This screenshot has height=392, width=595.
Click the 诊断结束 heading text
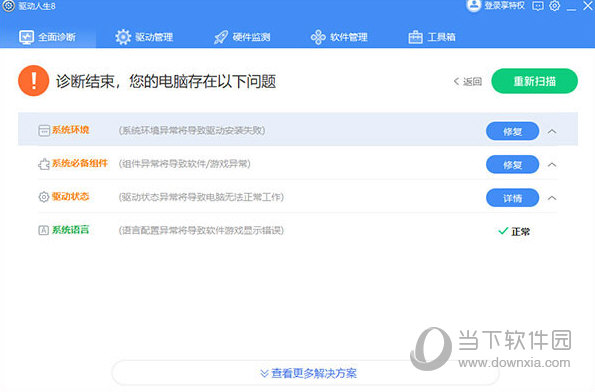166,81
